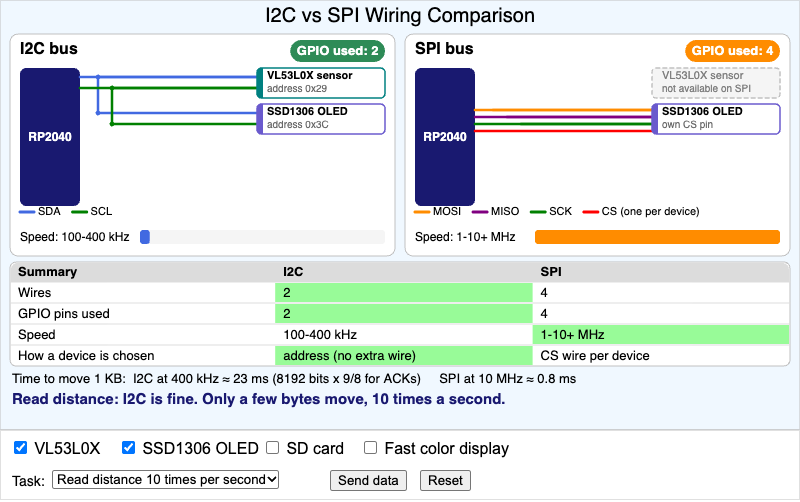
Task: Click the Wires row label
Action: (35, 293)
